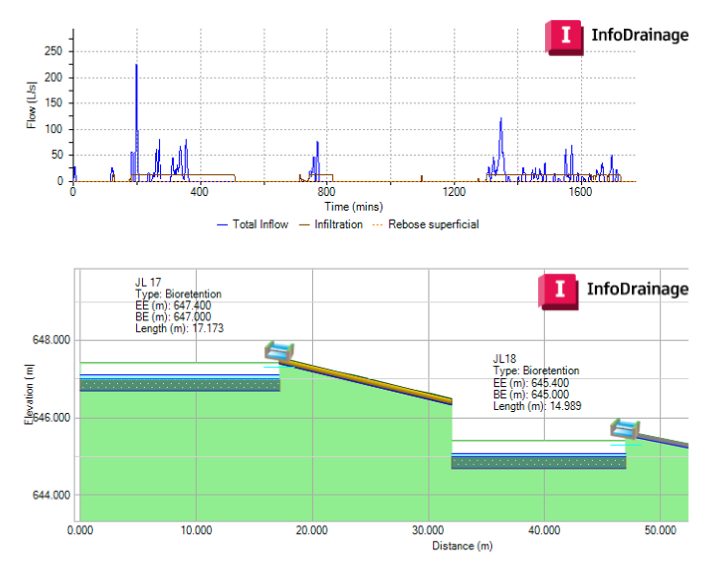Screen dimensions: 721x565
Task: Click the JL18 outlet structure icon
Action: point(624,428)
